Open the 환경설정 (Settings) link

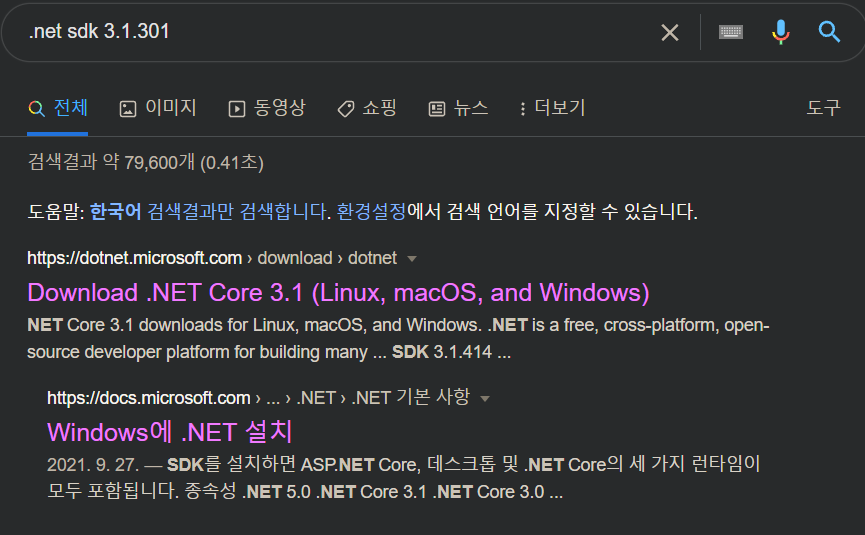371,212
